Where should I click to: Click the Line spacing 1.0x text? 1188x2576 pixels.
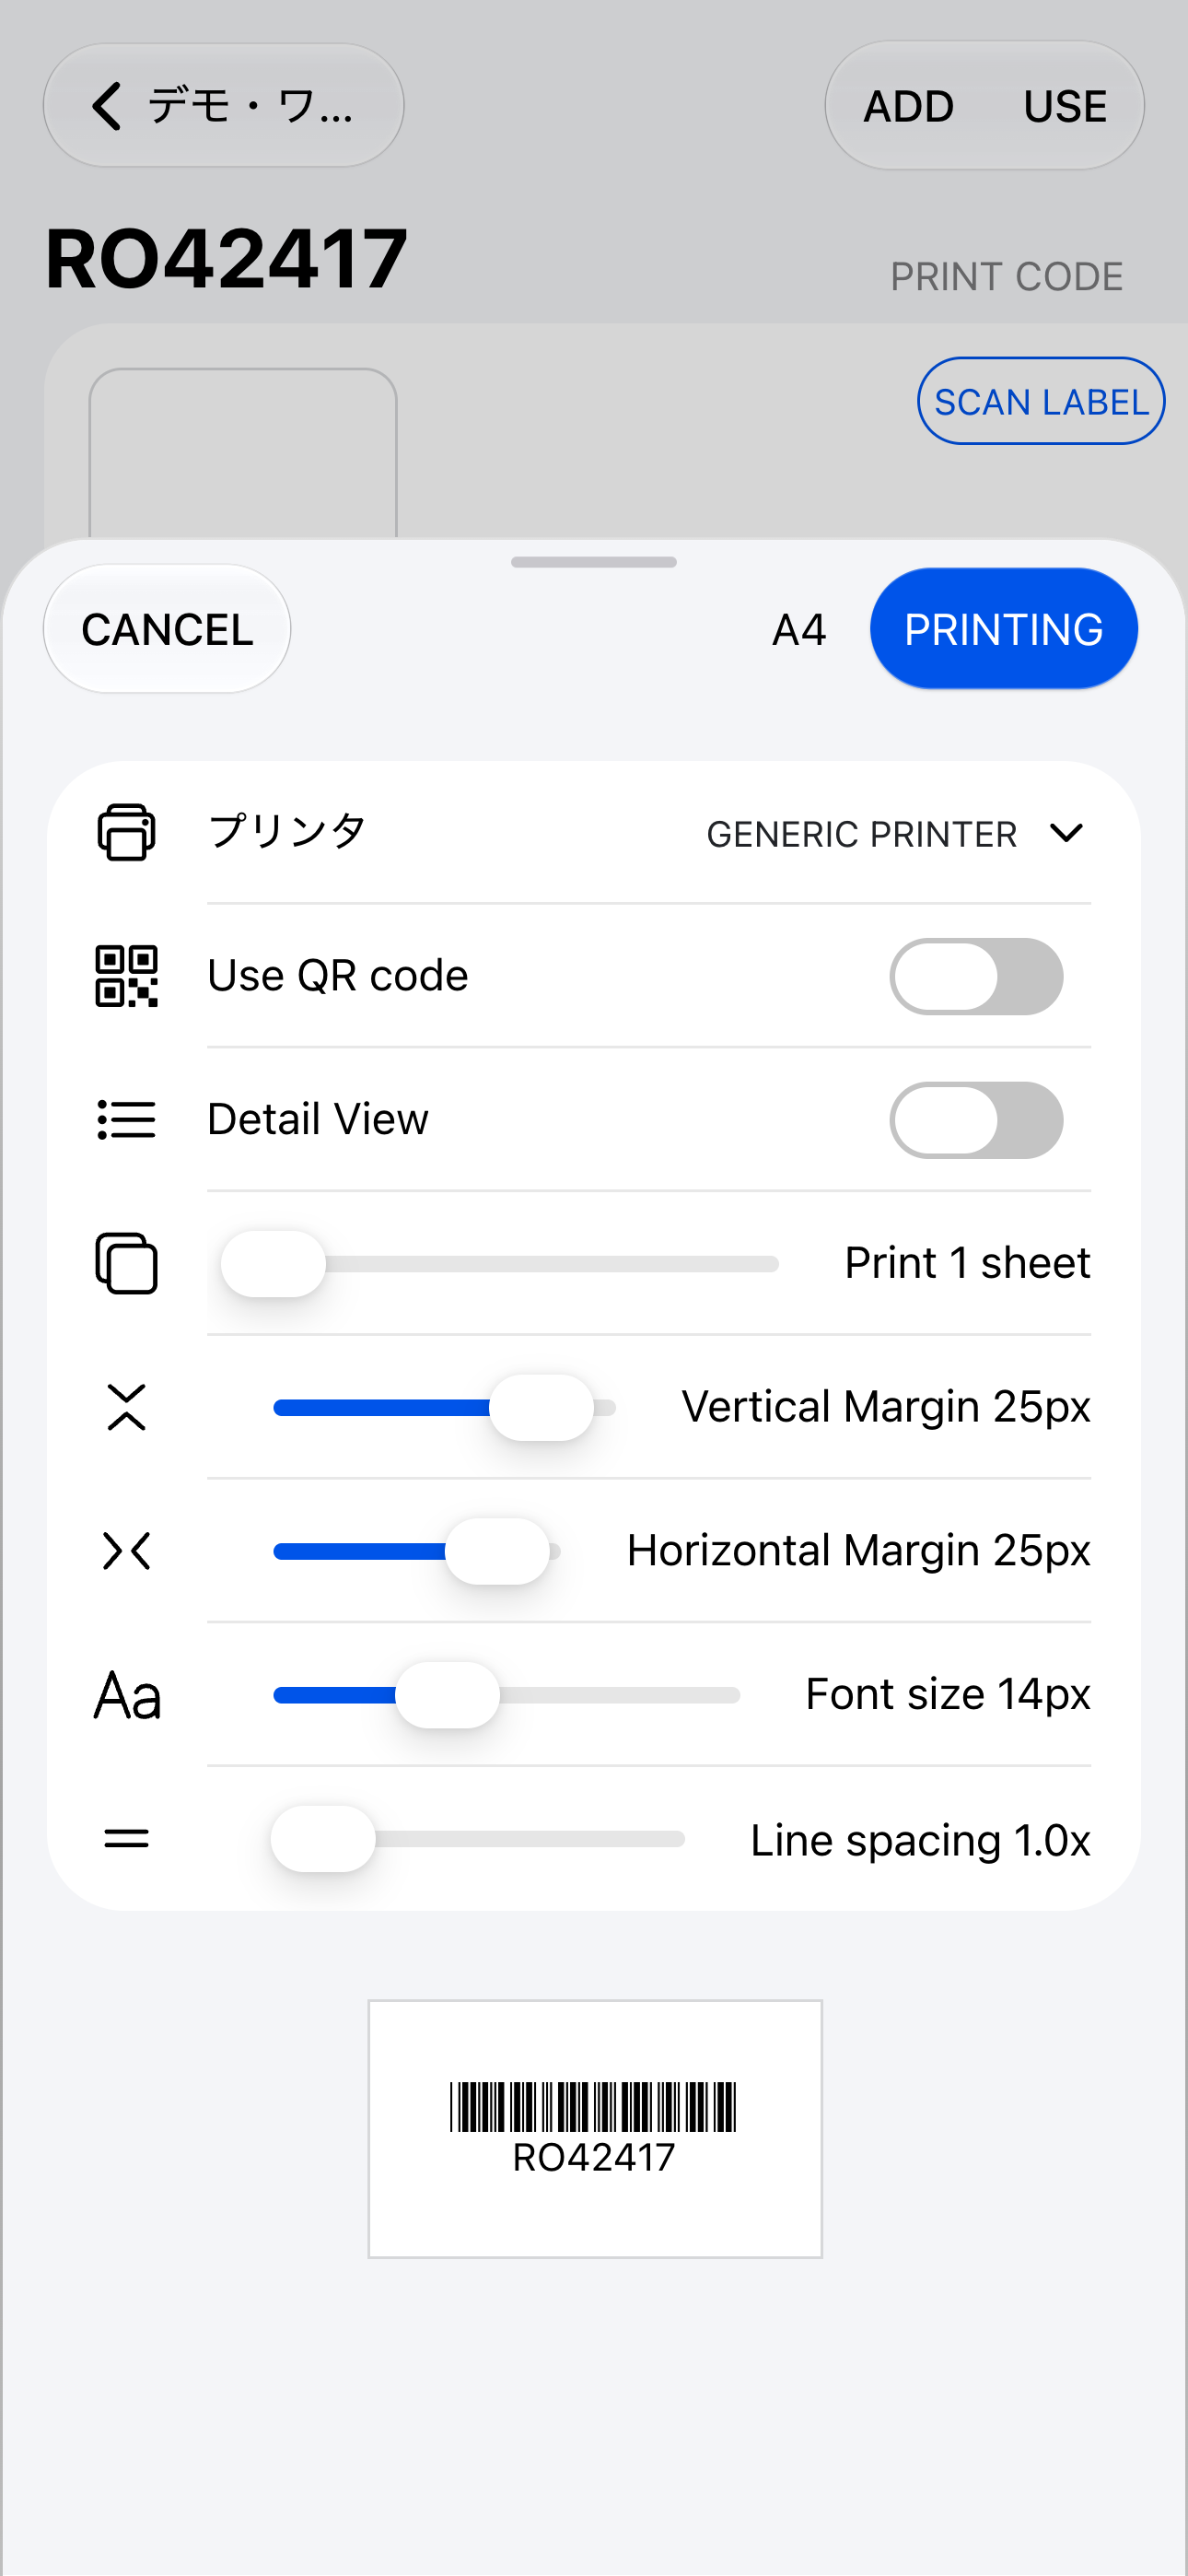920,1840
